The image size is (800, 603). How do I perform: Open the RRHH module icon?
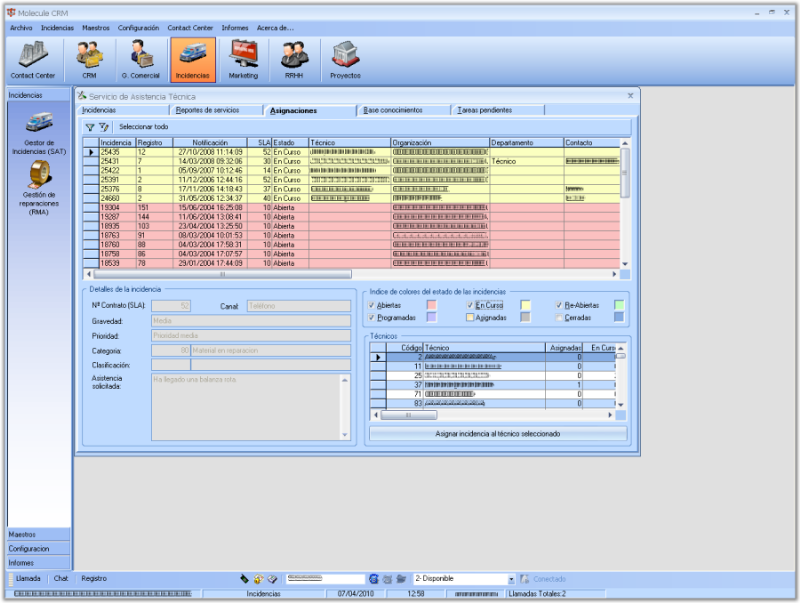pyautogui.click(x=294, y=60)
